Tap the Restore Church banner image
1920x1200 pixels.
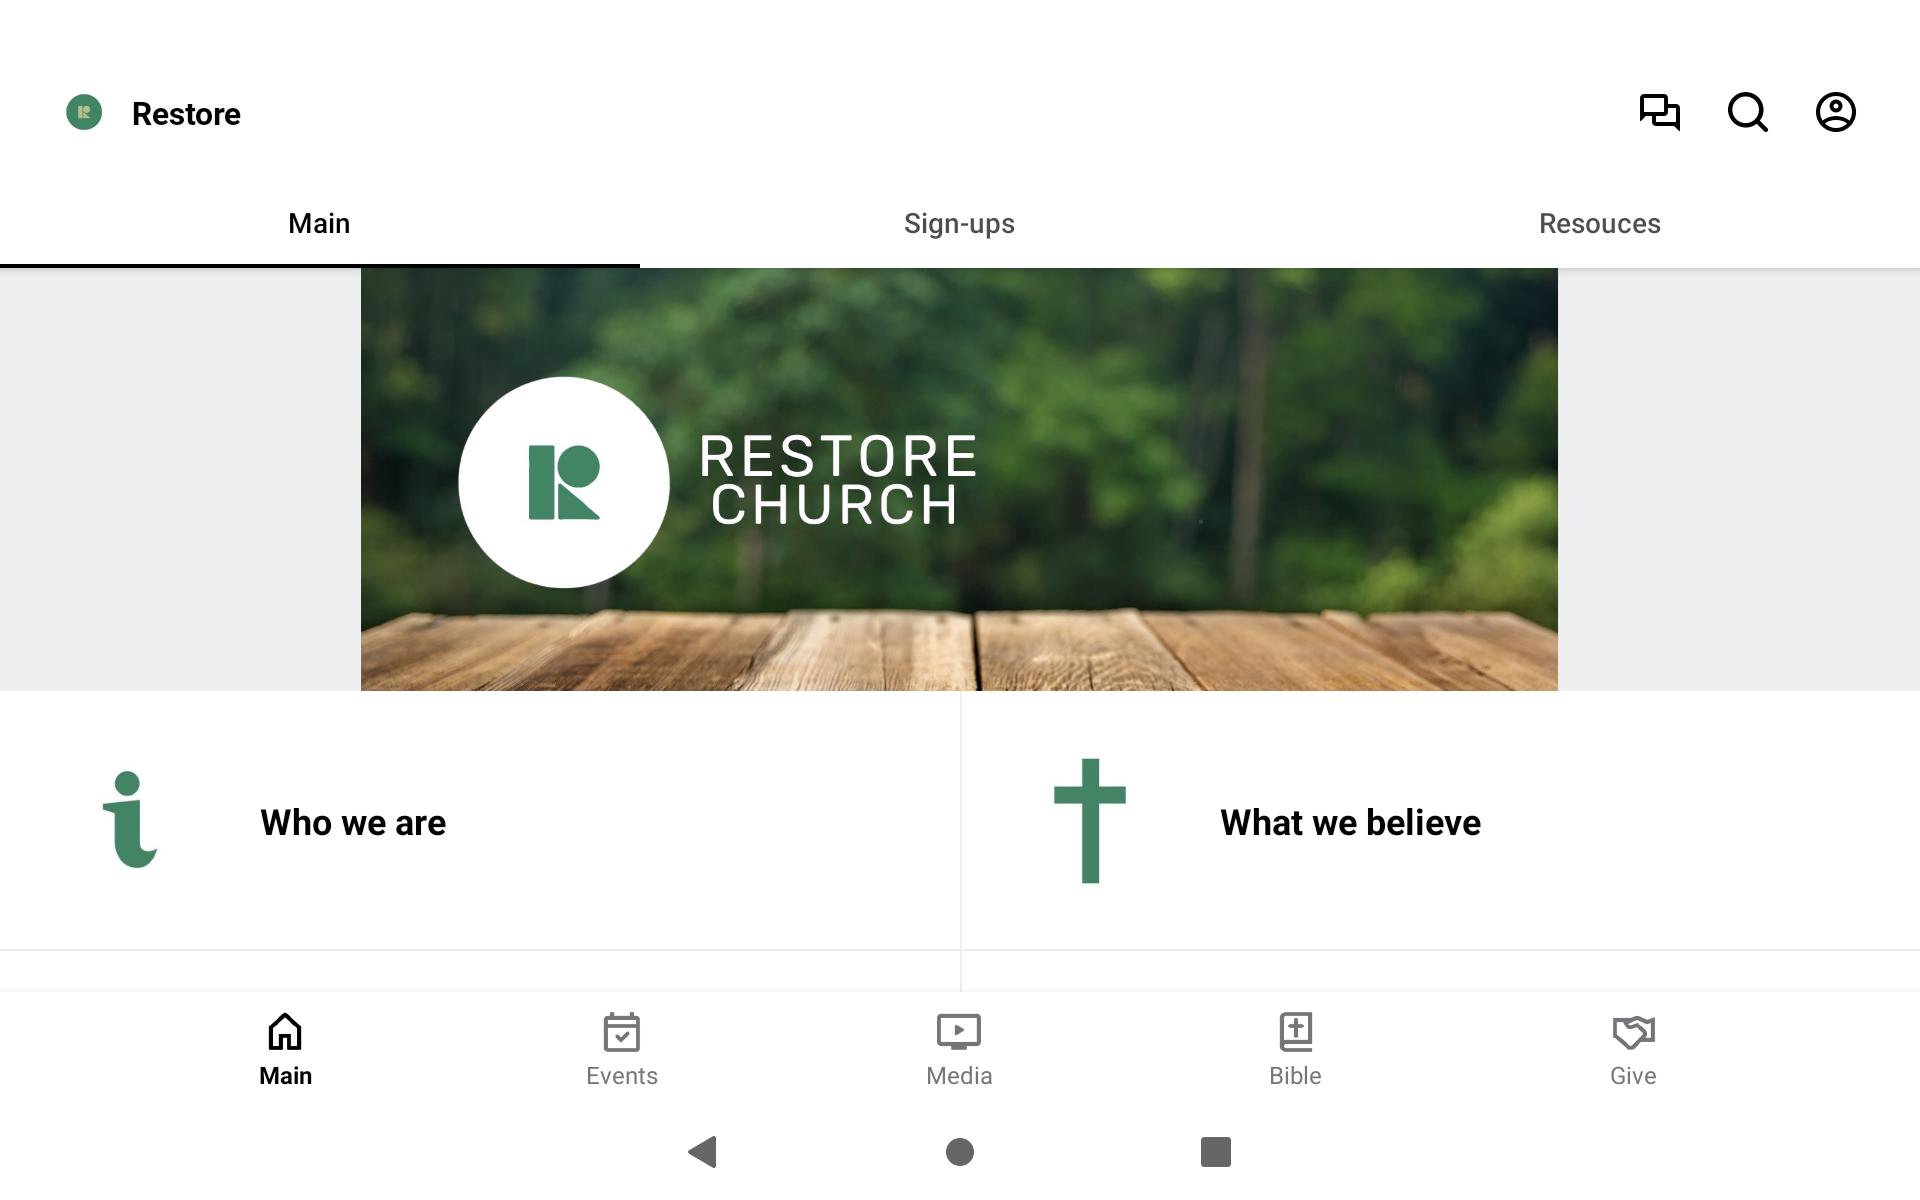pos(959,479)
